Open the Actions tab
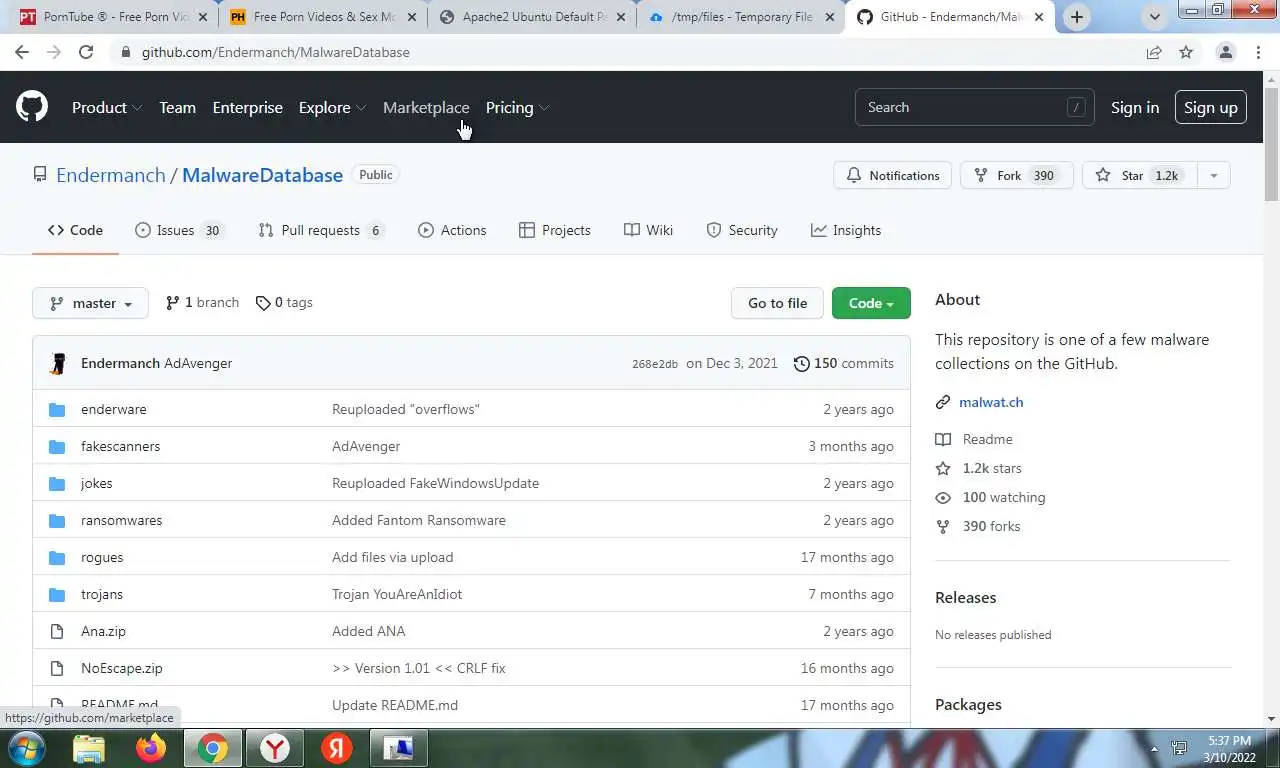 [x=452, y=230]
